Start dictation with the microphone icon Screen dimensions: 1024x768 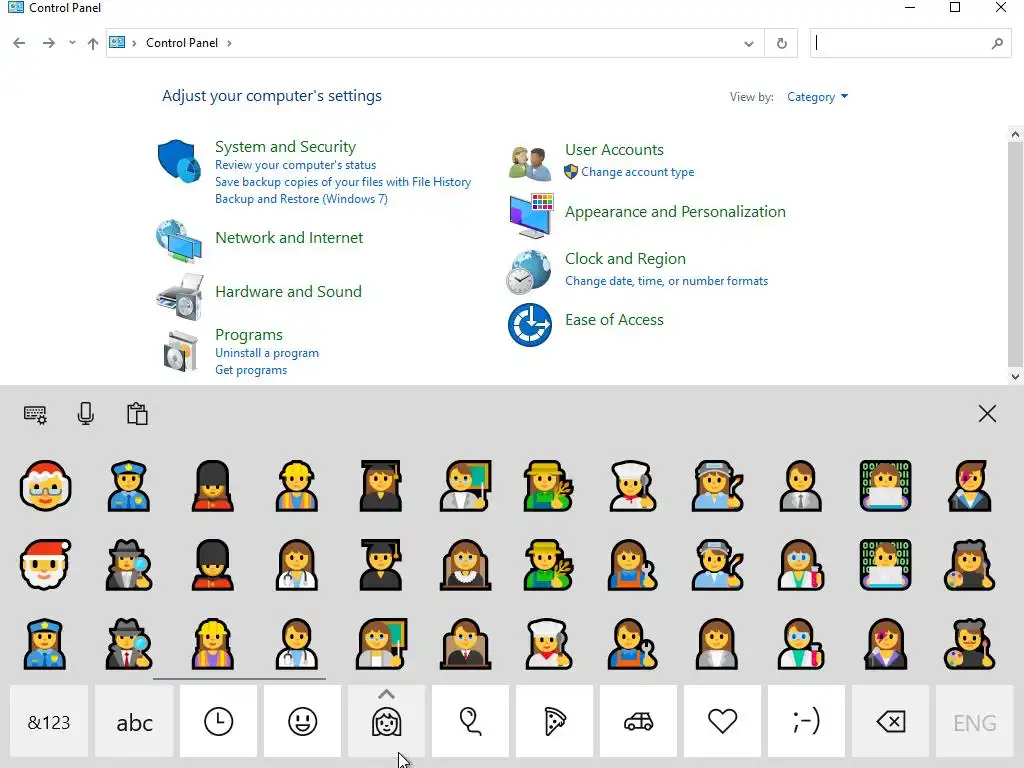[86, 414]
